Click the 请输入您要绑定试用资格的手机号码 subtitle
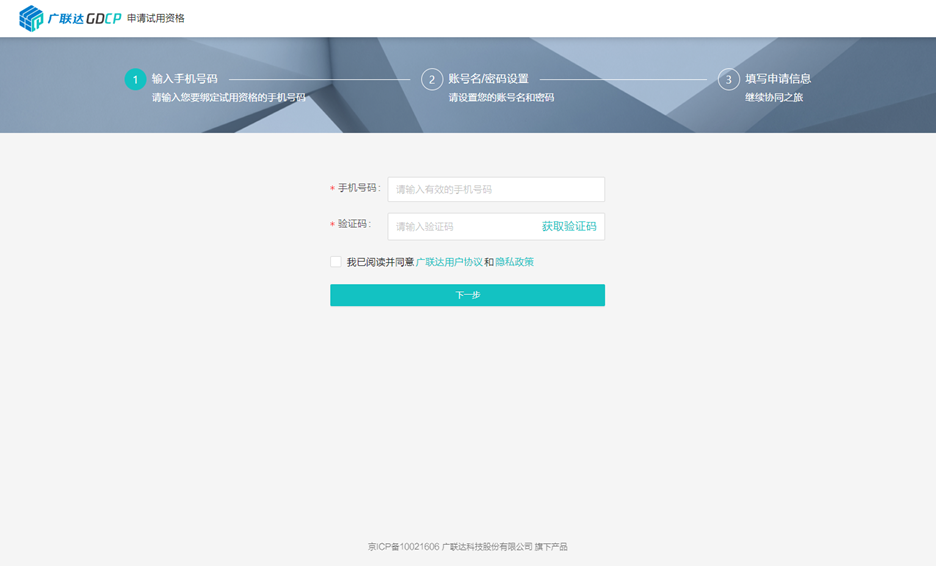The height and width of the screenshot is (566, 936). pos(229,97)
